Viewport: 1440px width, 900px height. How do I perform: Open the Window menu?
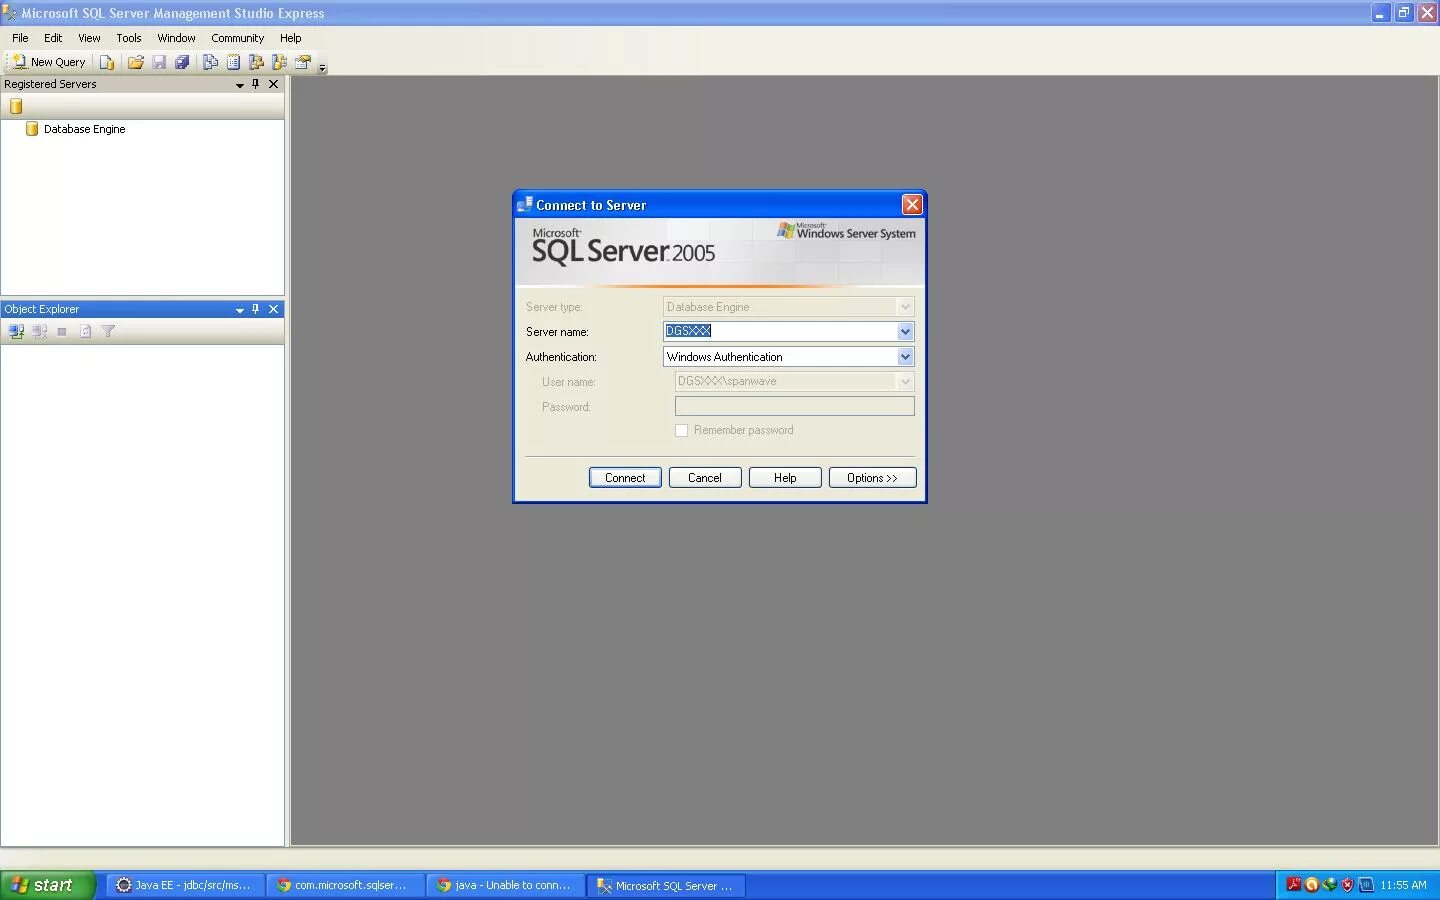pyautogui.click(x=176, y=38)
